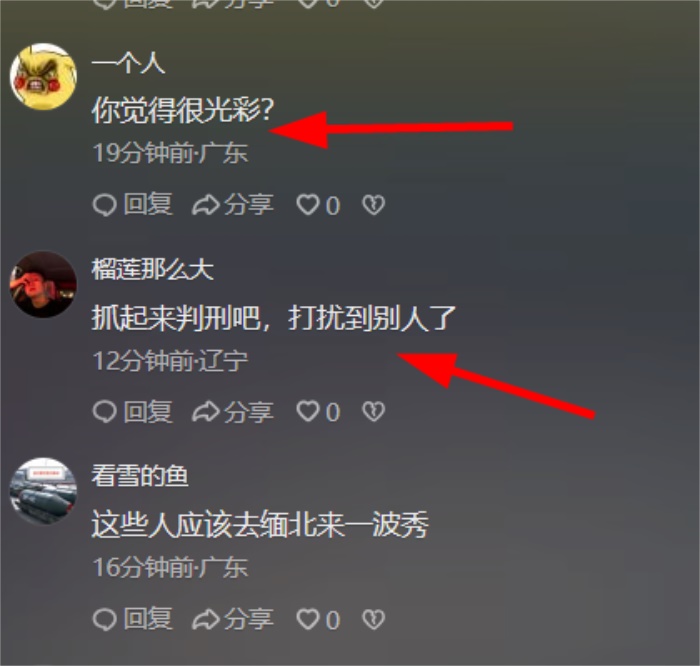Like the comment by 榴莲那么大
The image size is (700, 666).
pos(318,412)
